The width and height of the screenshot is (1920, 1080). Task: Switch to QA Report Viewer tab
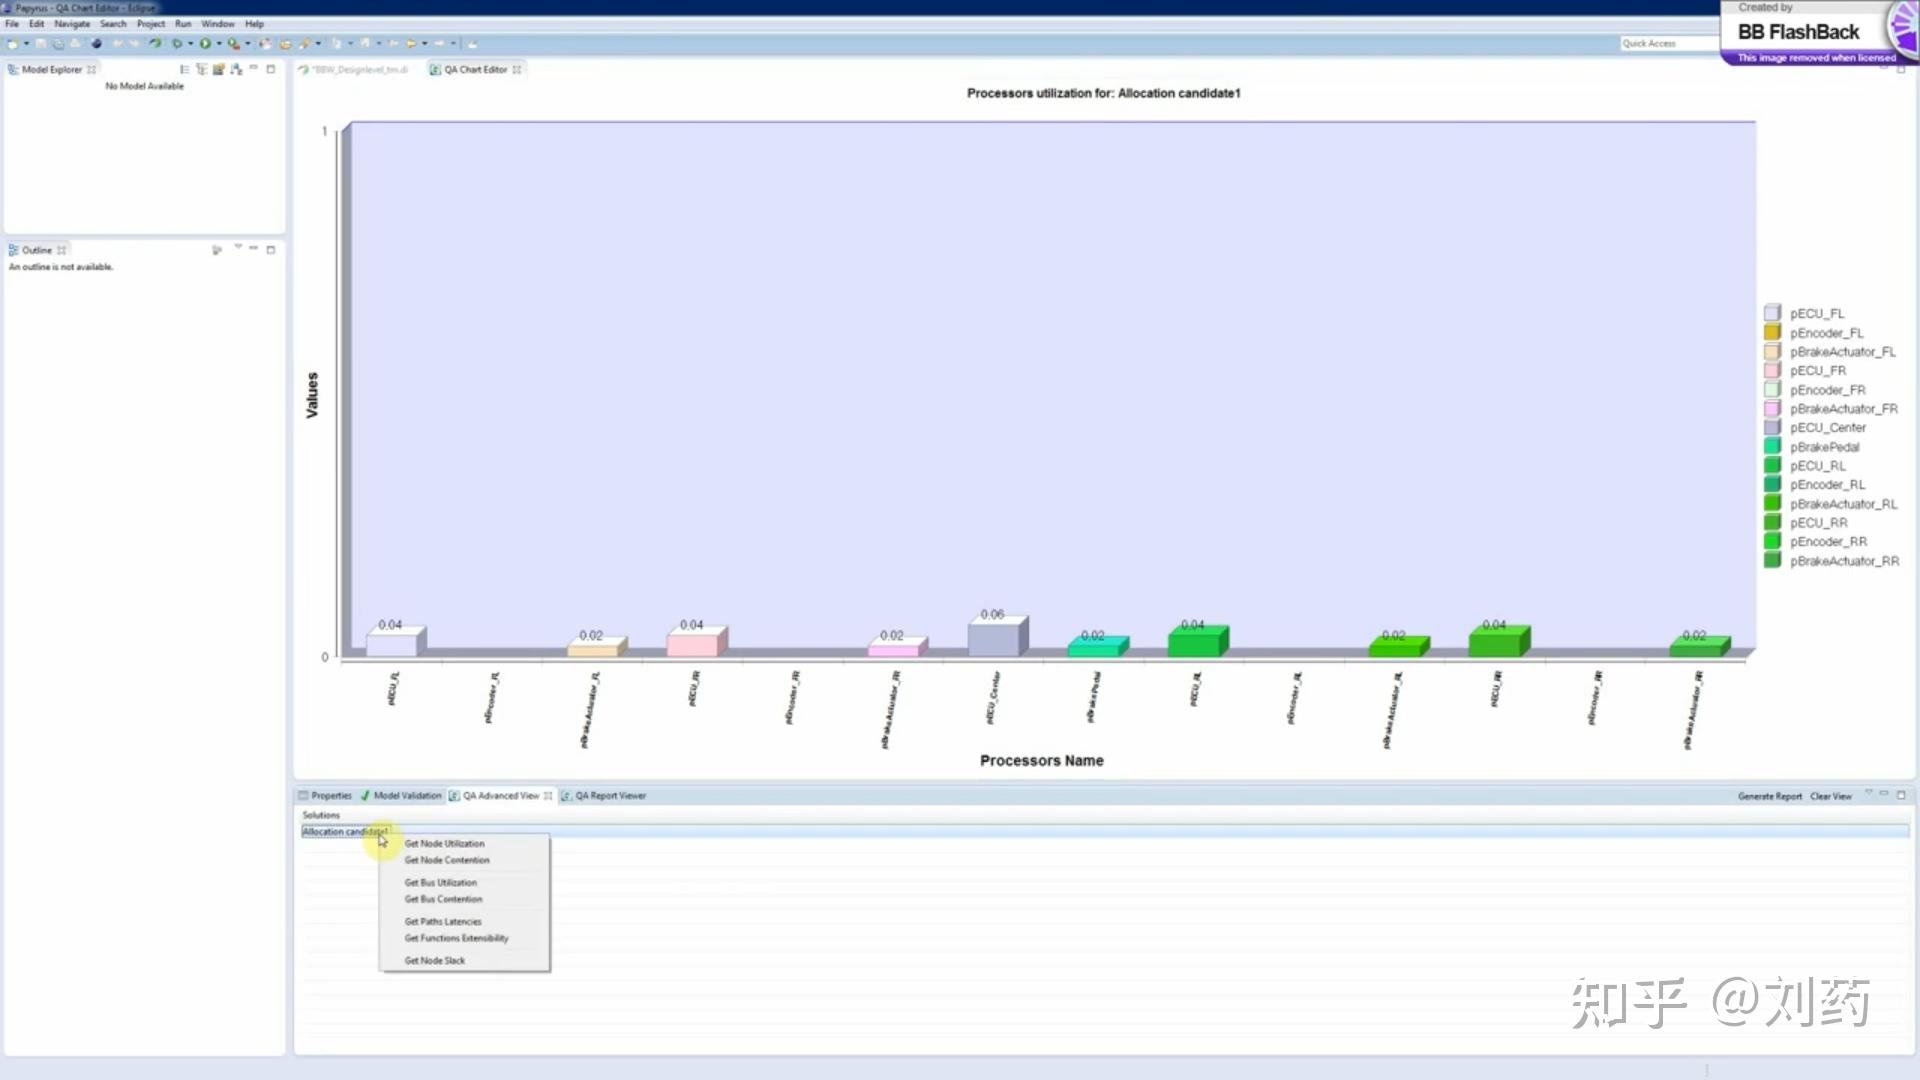pos(610,796)
